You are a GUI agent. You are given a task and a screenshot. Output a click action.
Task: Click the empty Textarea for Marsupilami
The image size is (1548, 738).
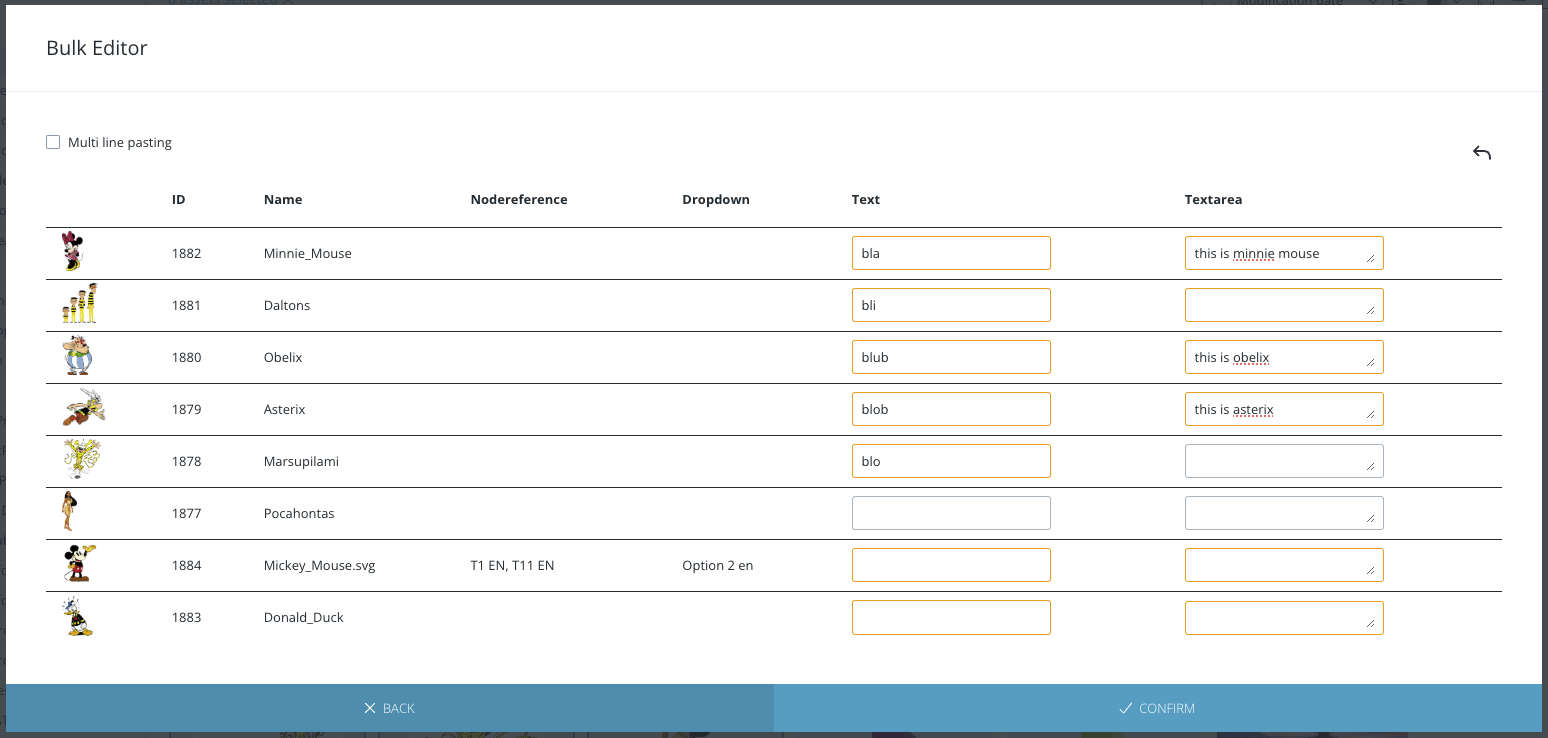1284,461
